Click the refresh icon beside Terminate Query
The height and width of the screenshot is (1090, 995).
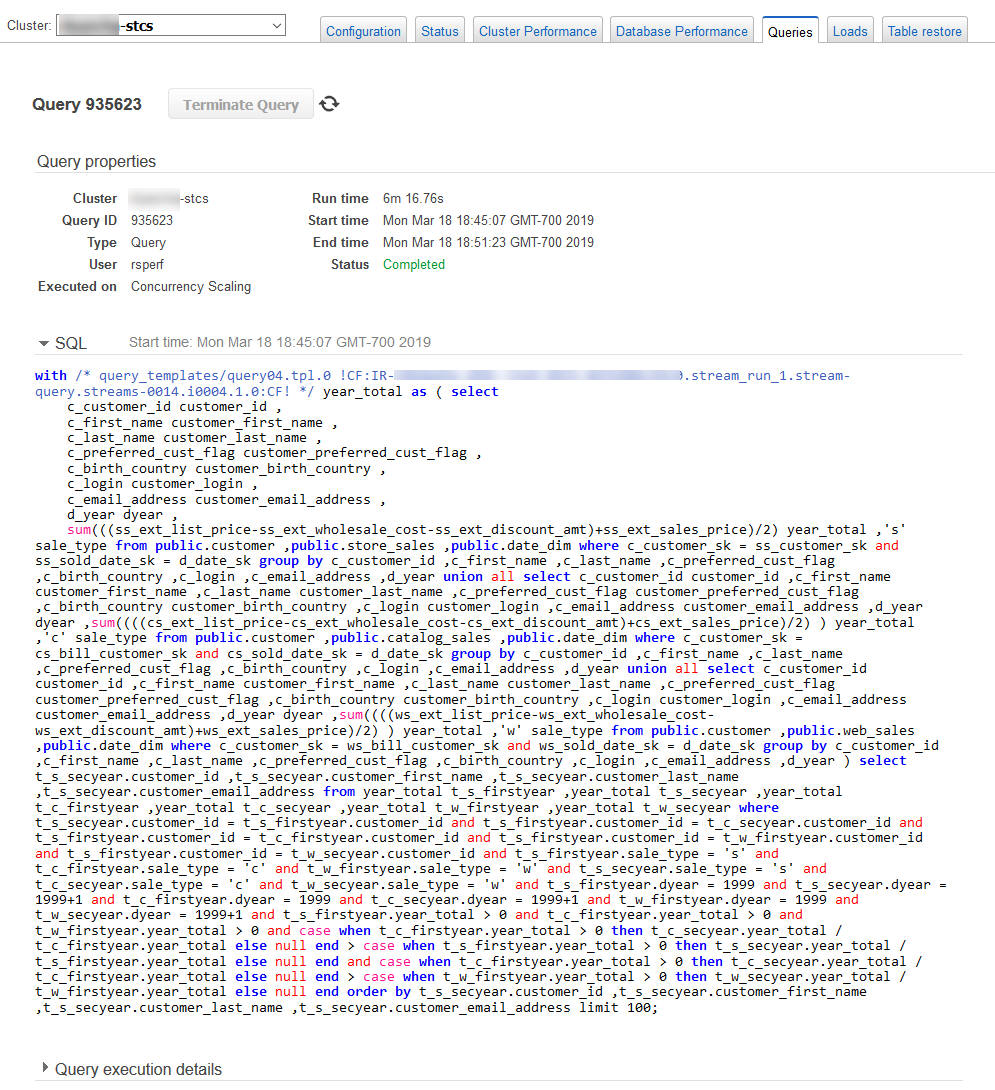(x=329, y=104)
